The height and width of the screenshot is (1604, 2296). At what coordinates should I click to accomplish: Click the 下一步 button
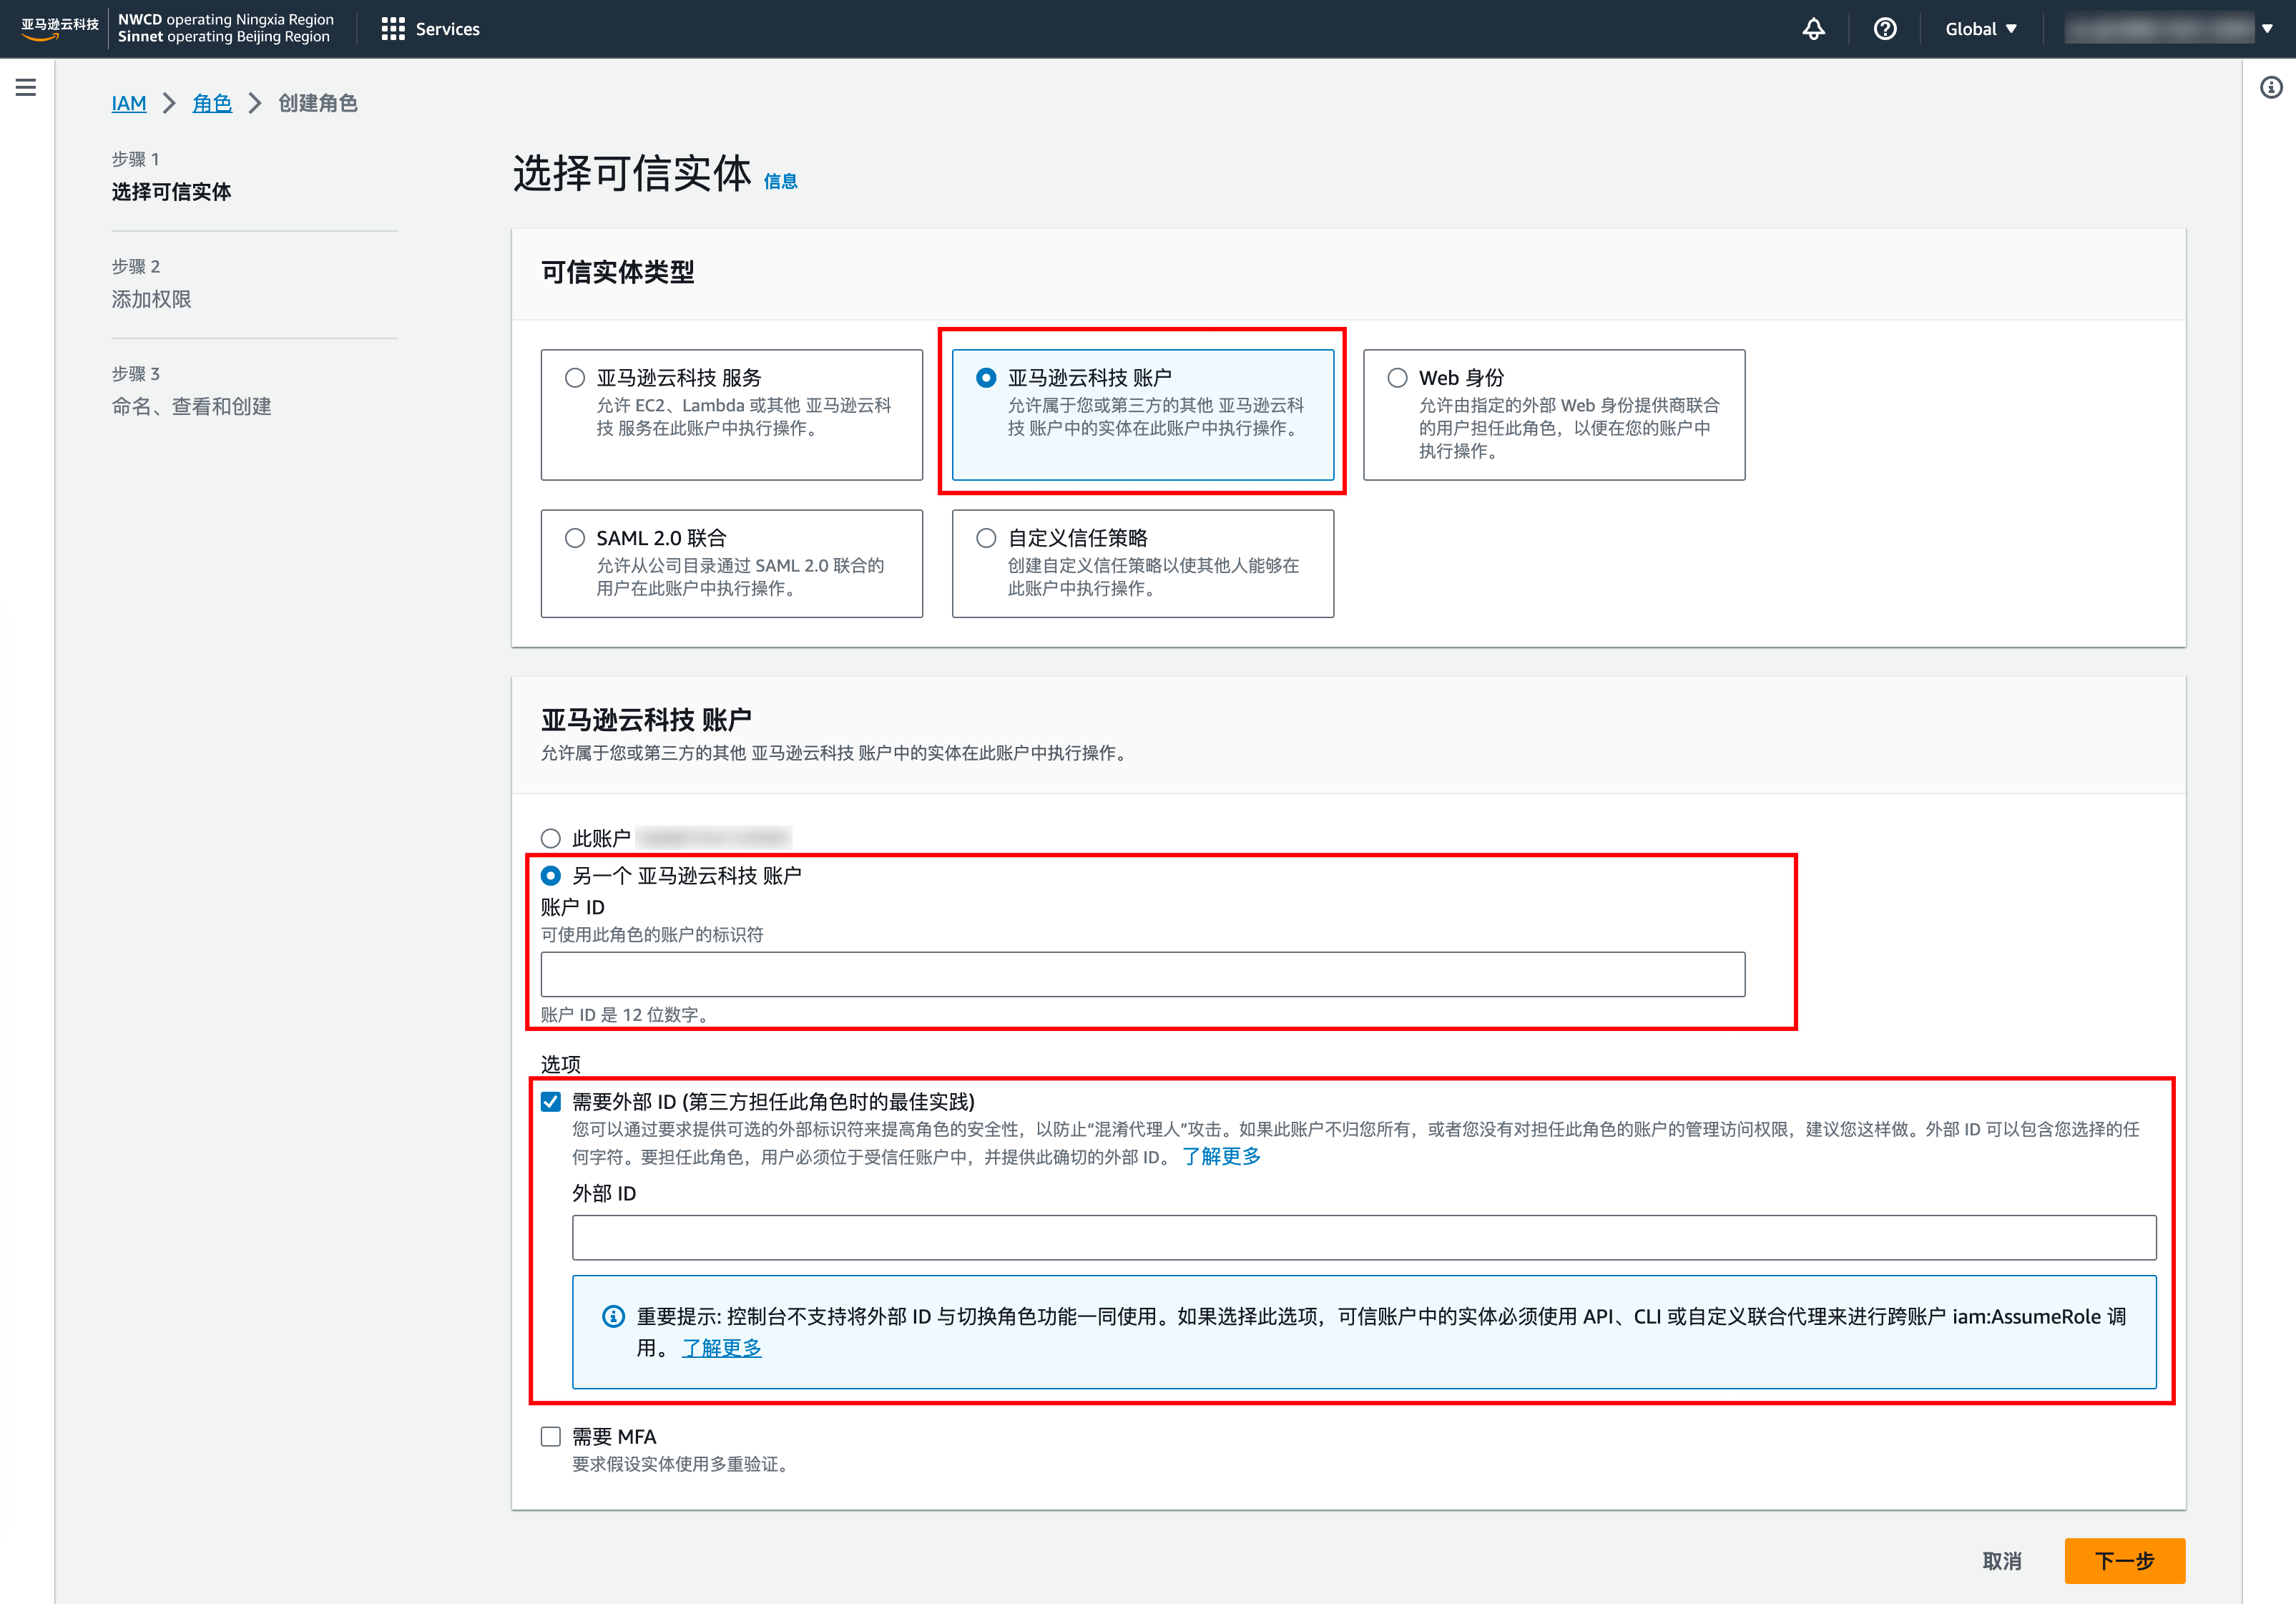2124,1560
